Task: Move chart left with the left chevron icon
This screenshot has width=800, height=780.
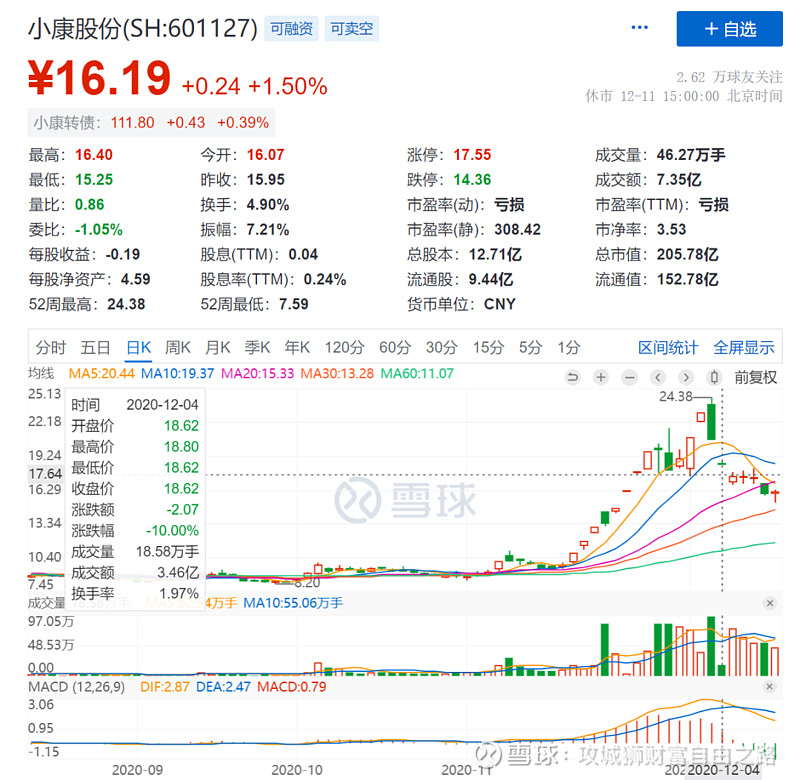Action: 658,378
